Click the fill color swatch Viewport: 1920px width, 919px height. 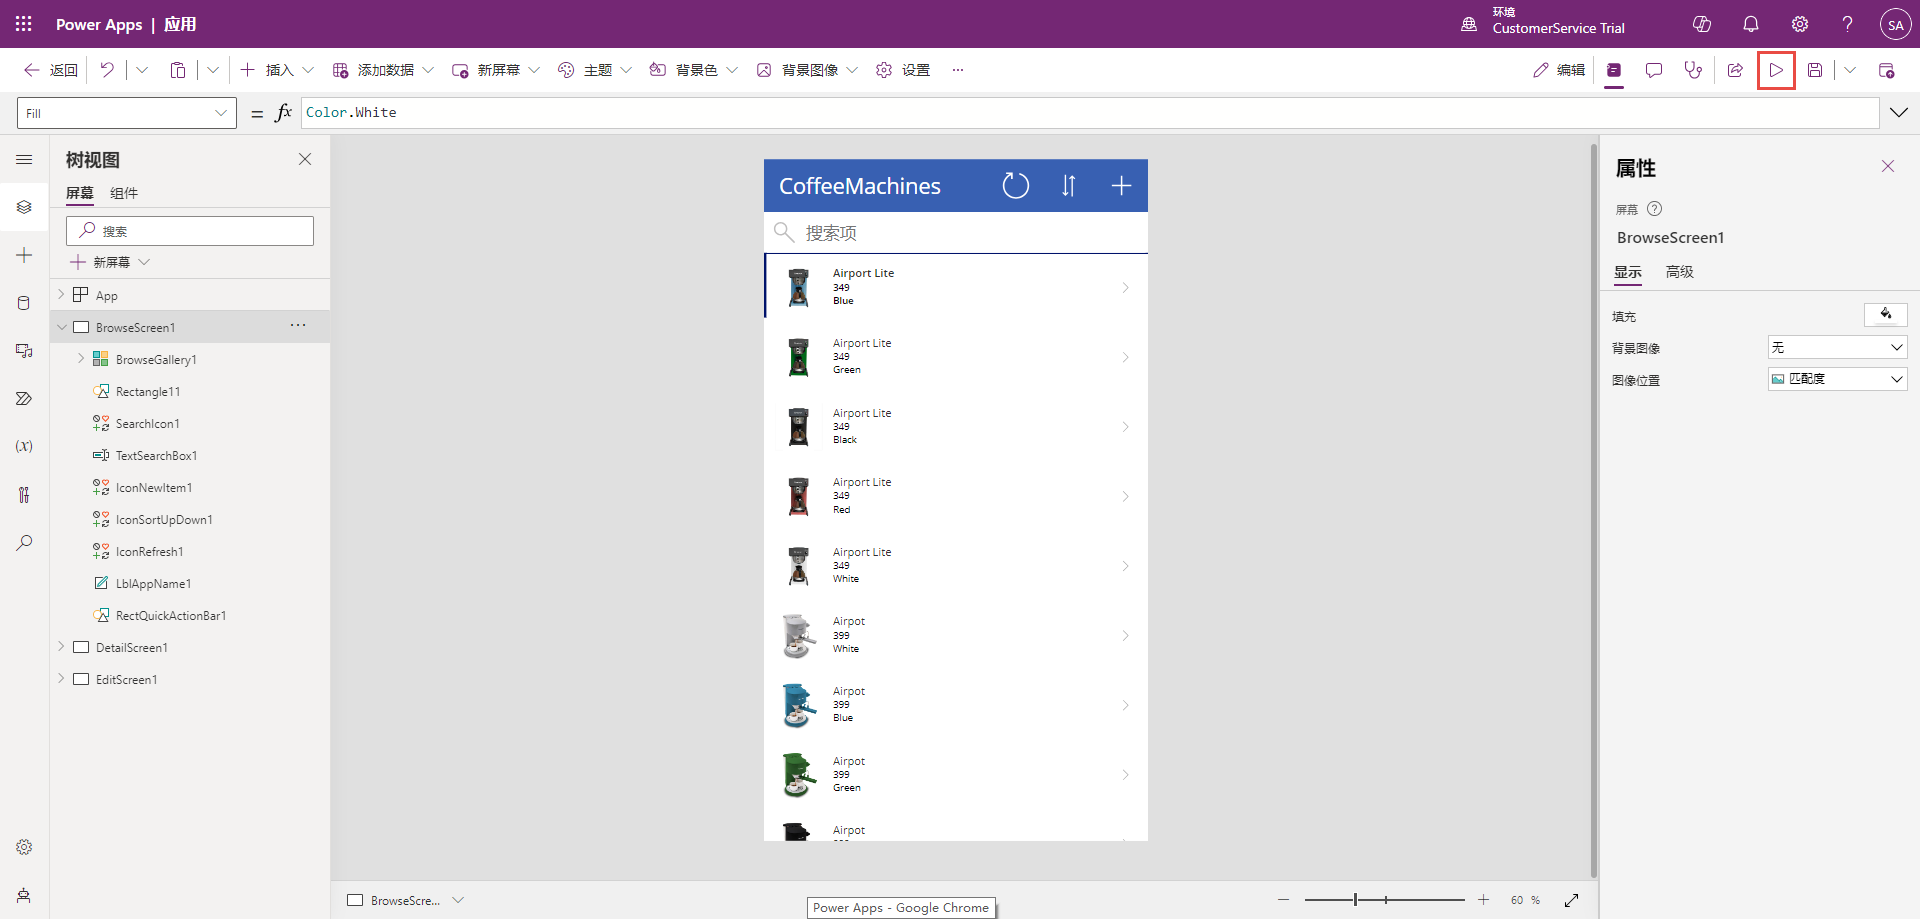(1885, 315)
